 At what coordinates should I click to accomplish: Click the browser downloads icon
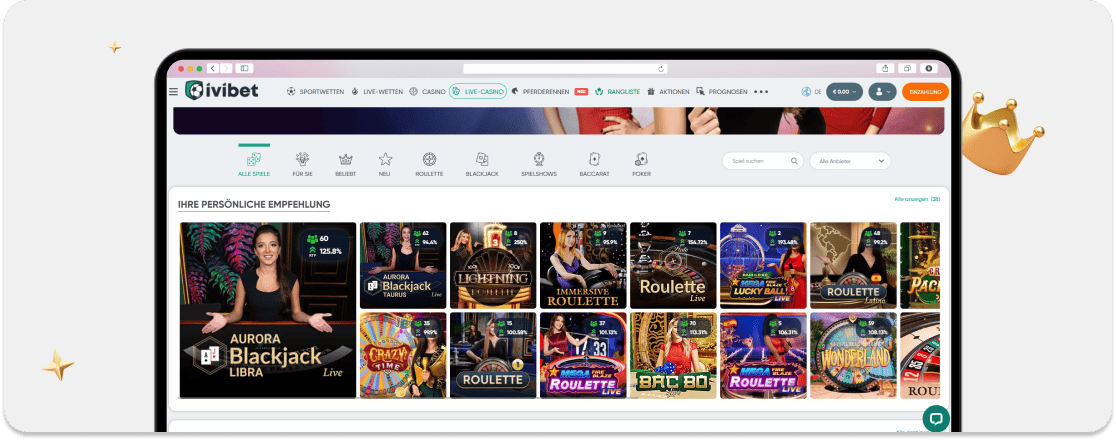pyautogui.click(x=929, y=68)
